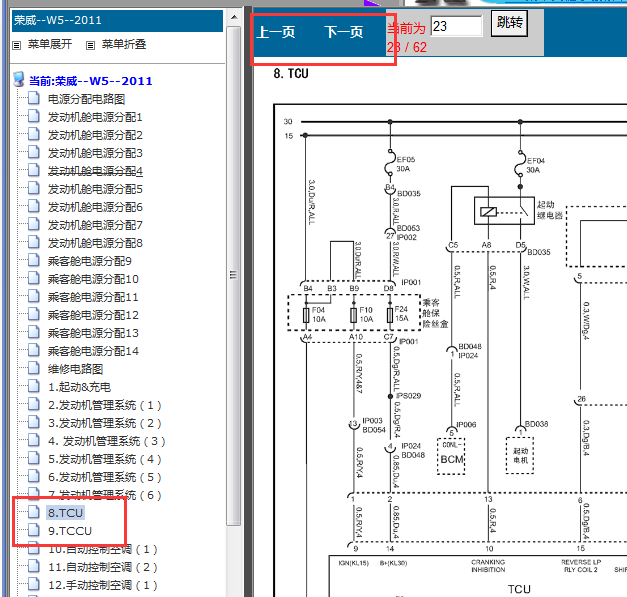627x597 pixels.
Task: Select 12.手动控制空调 (1)
Action: point(103,585)
